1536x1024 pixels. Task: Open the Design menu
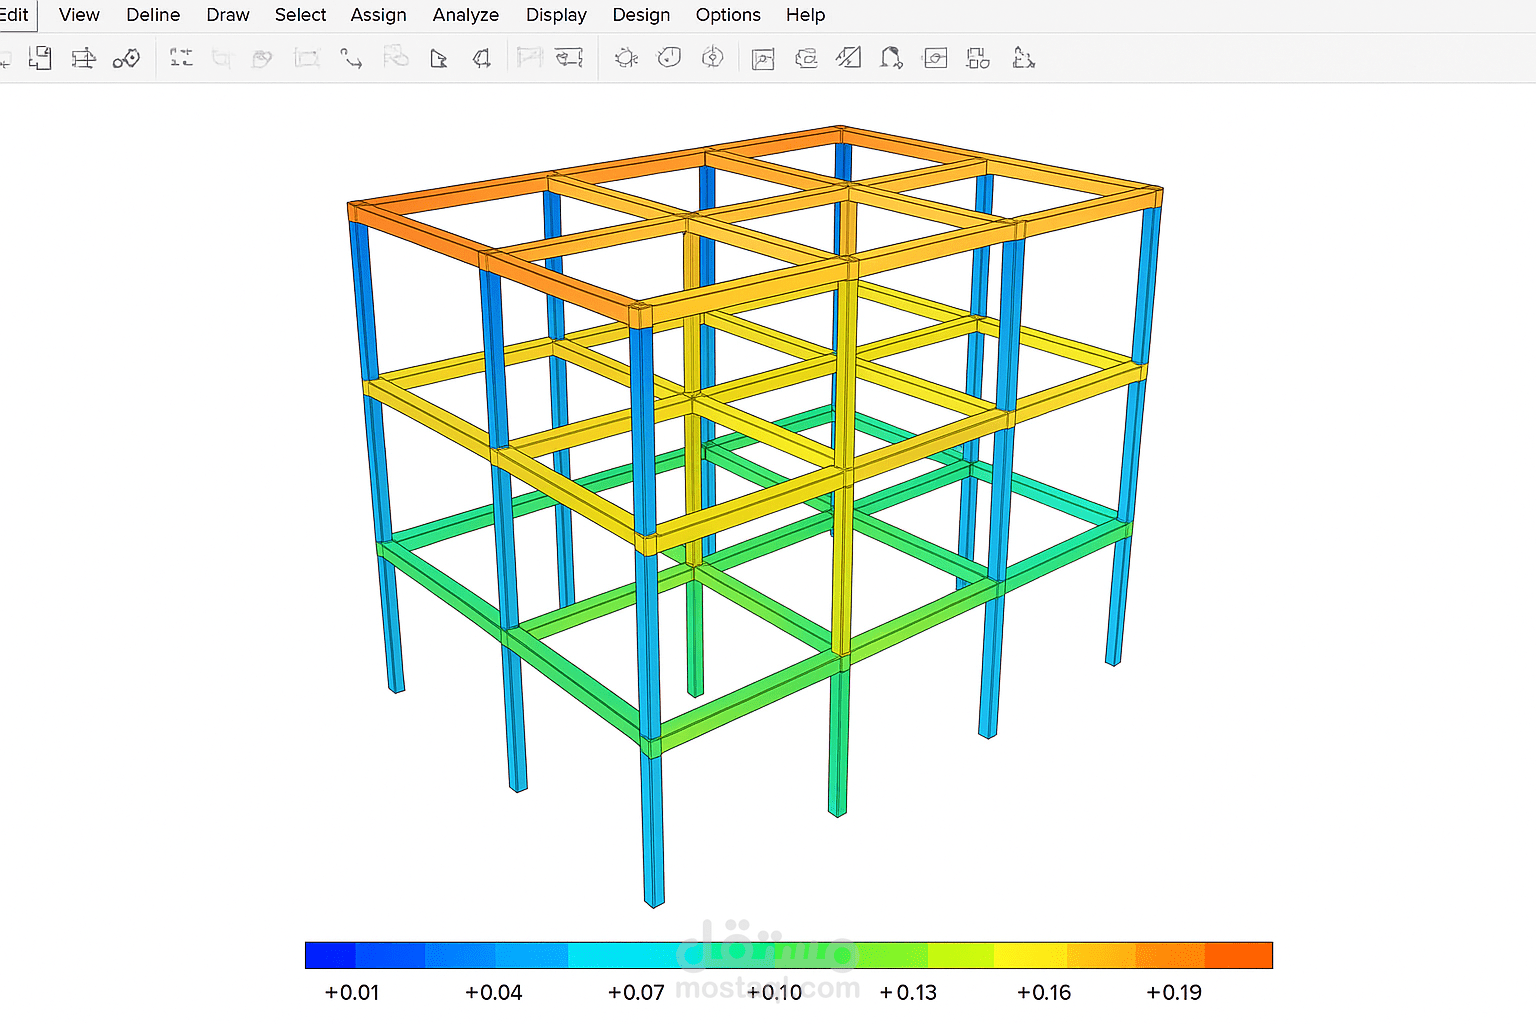pyautogui.click(x=641, y=15)
